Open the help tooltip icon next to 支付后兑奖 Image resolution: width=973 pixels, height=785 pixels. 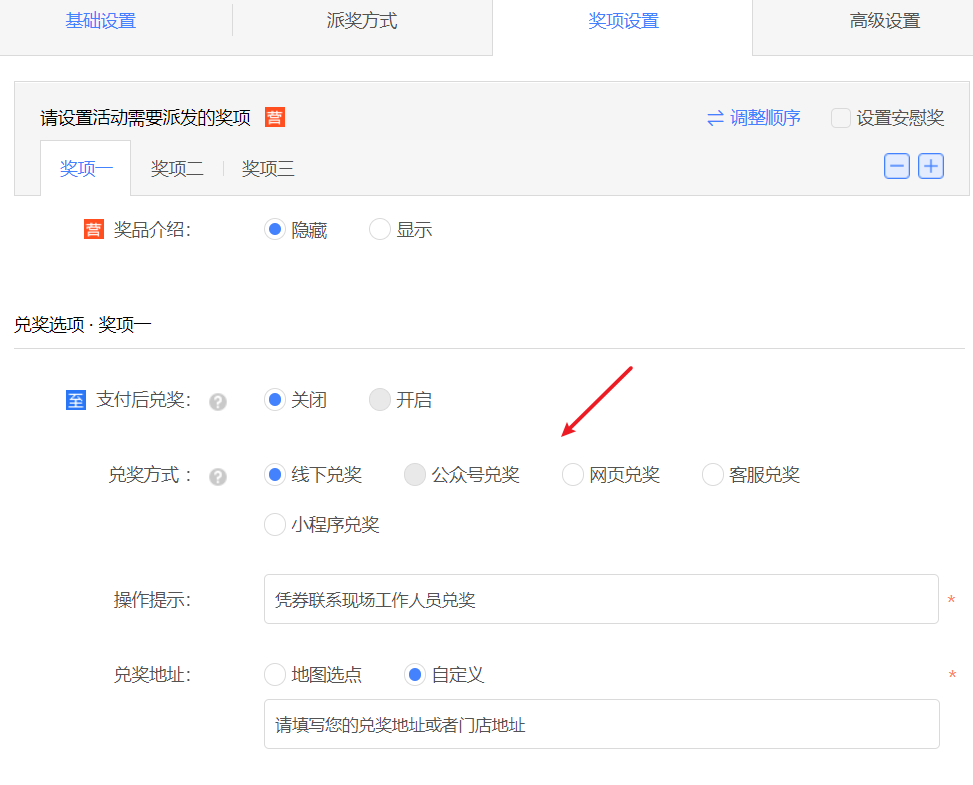(x=218, y=401)
